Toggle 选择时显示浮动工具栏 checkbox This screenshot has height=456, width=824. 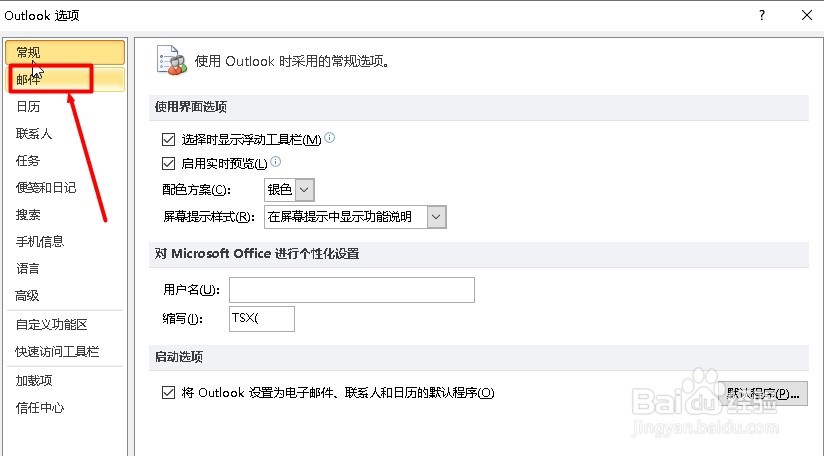(x=168, y=139)
